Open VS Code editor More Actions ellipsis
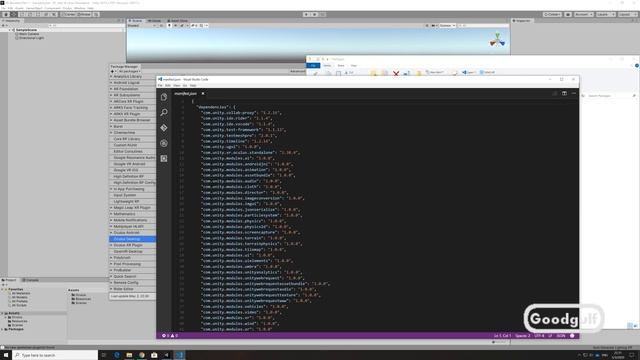Screen dimensions: 640x360 pyautogui.click(x=573, y=93)
